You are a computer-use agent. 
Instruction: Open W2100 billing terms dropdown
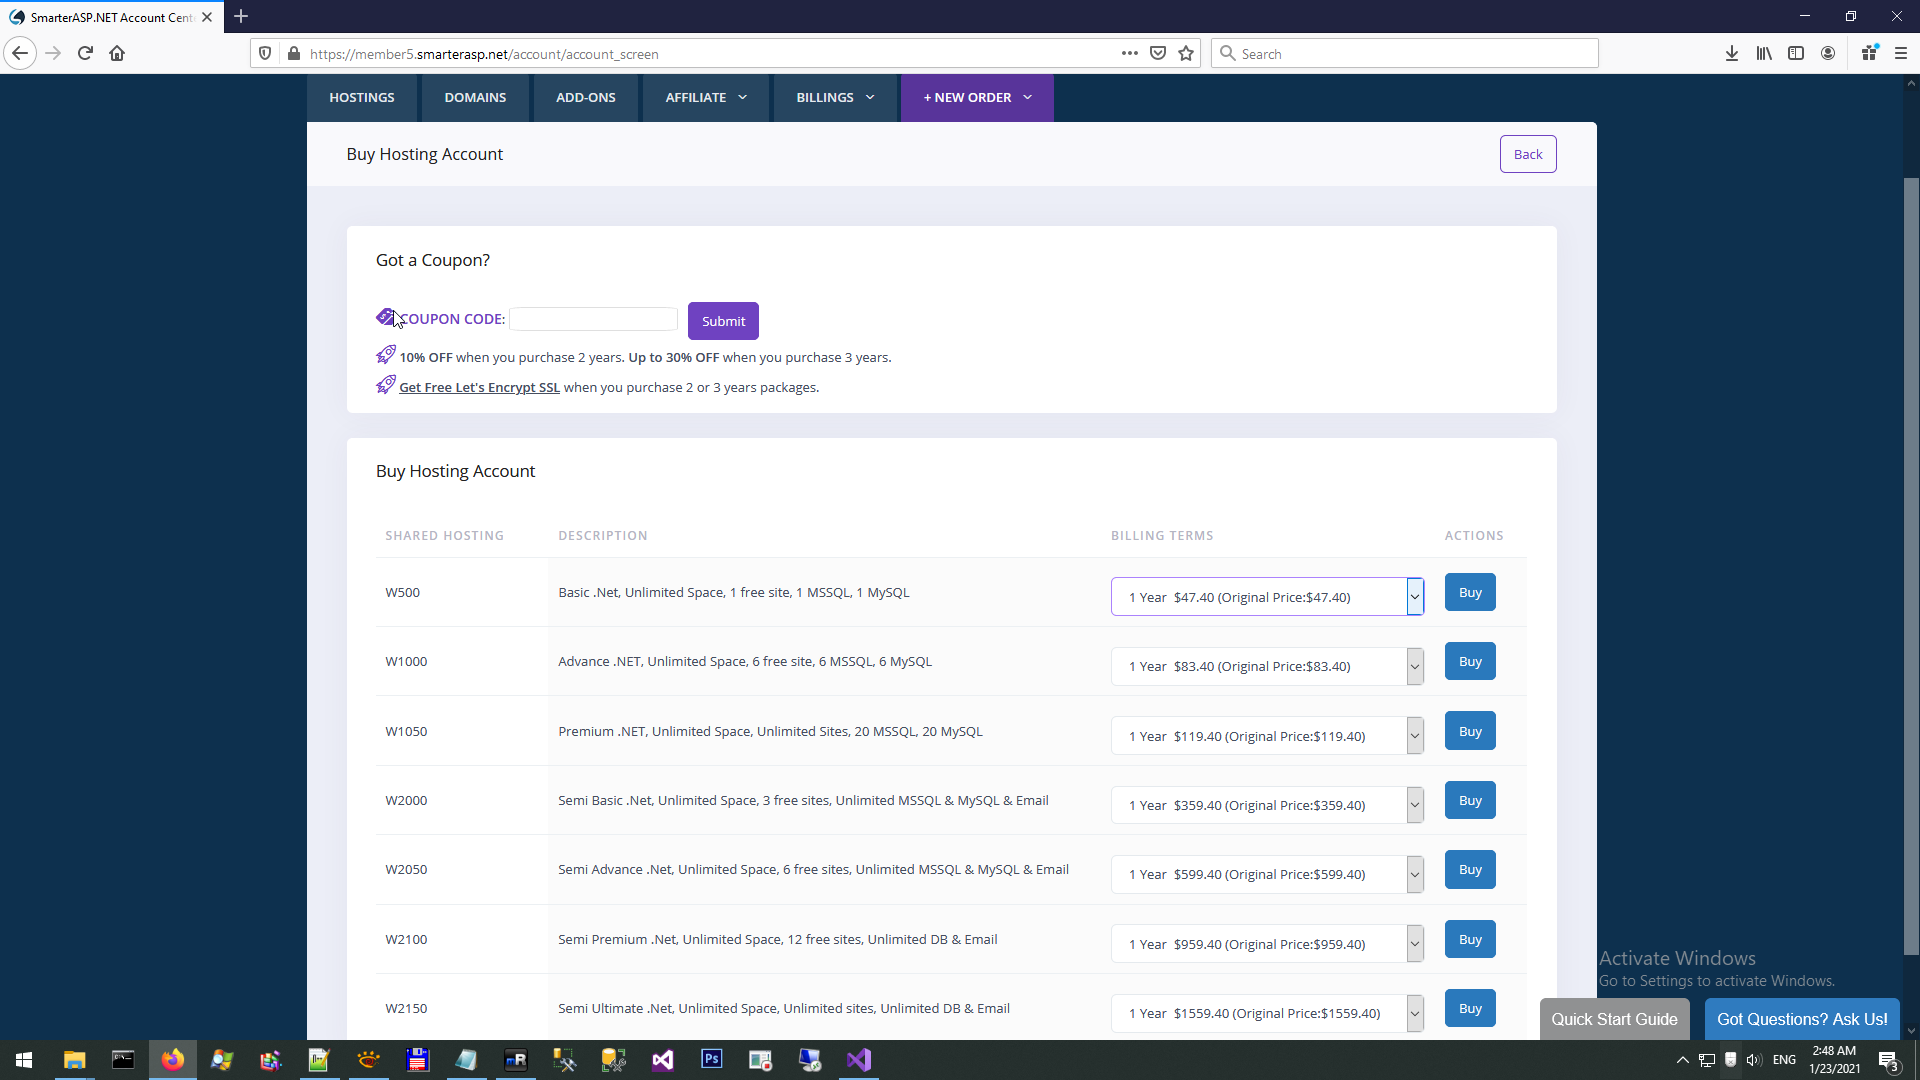(x=1266, y=944)
